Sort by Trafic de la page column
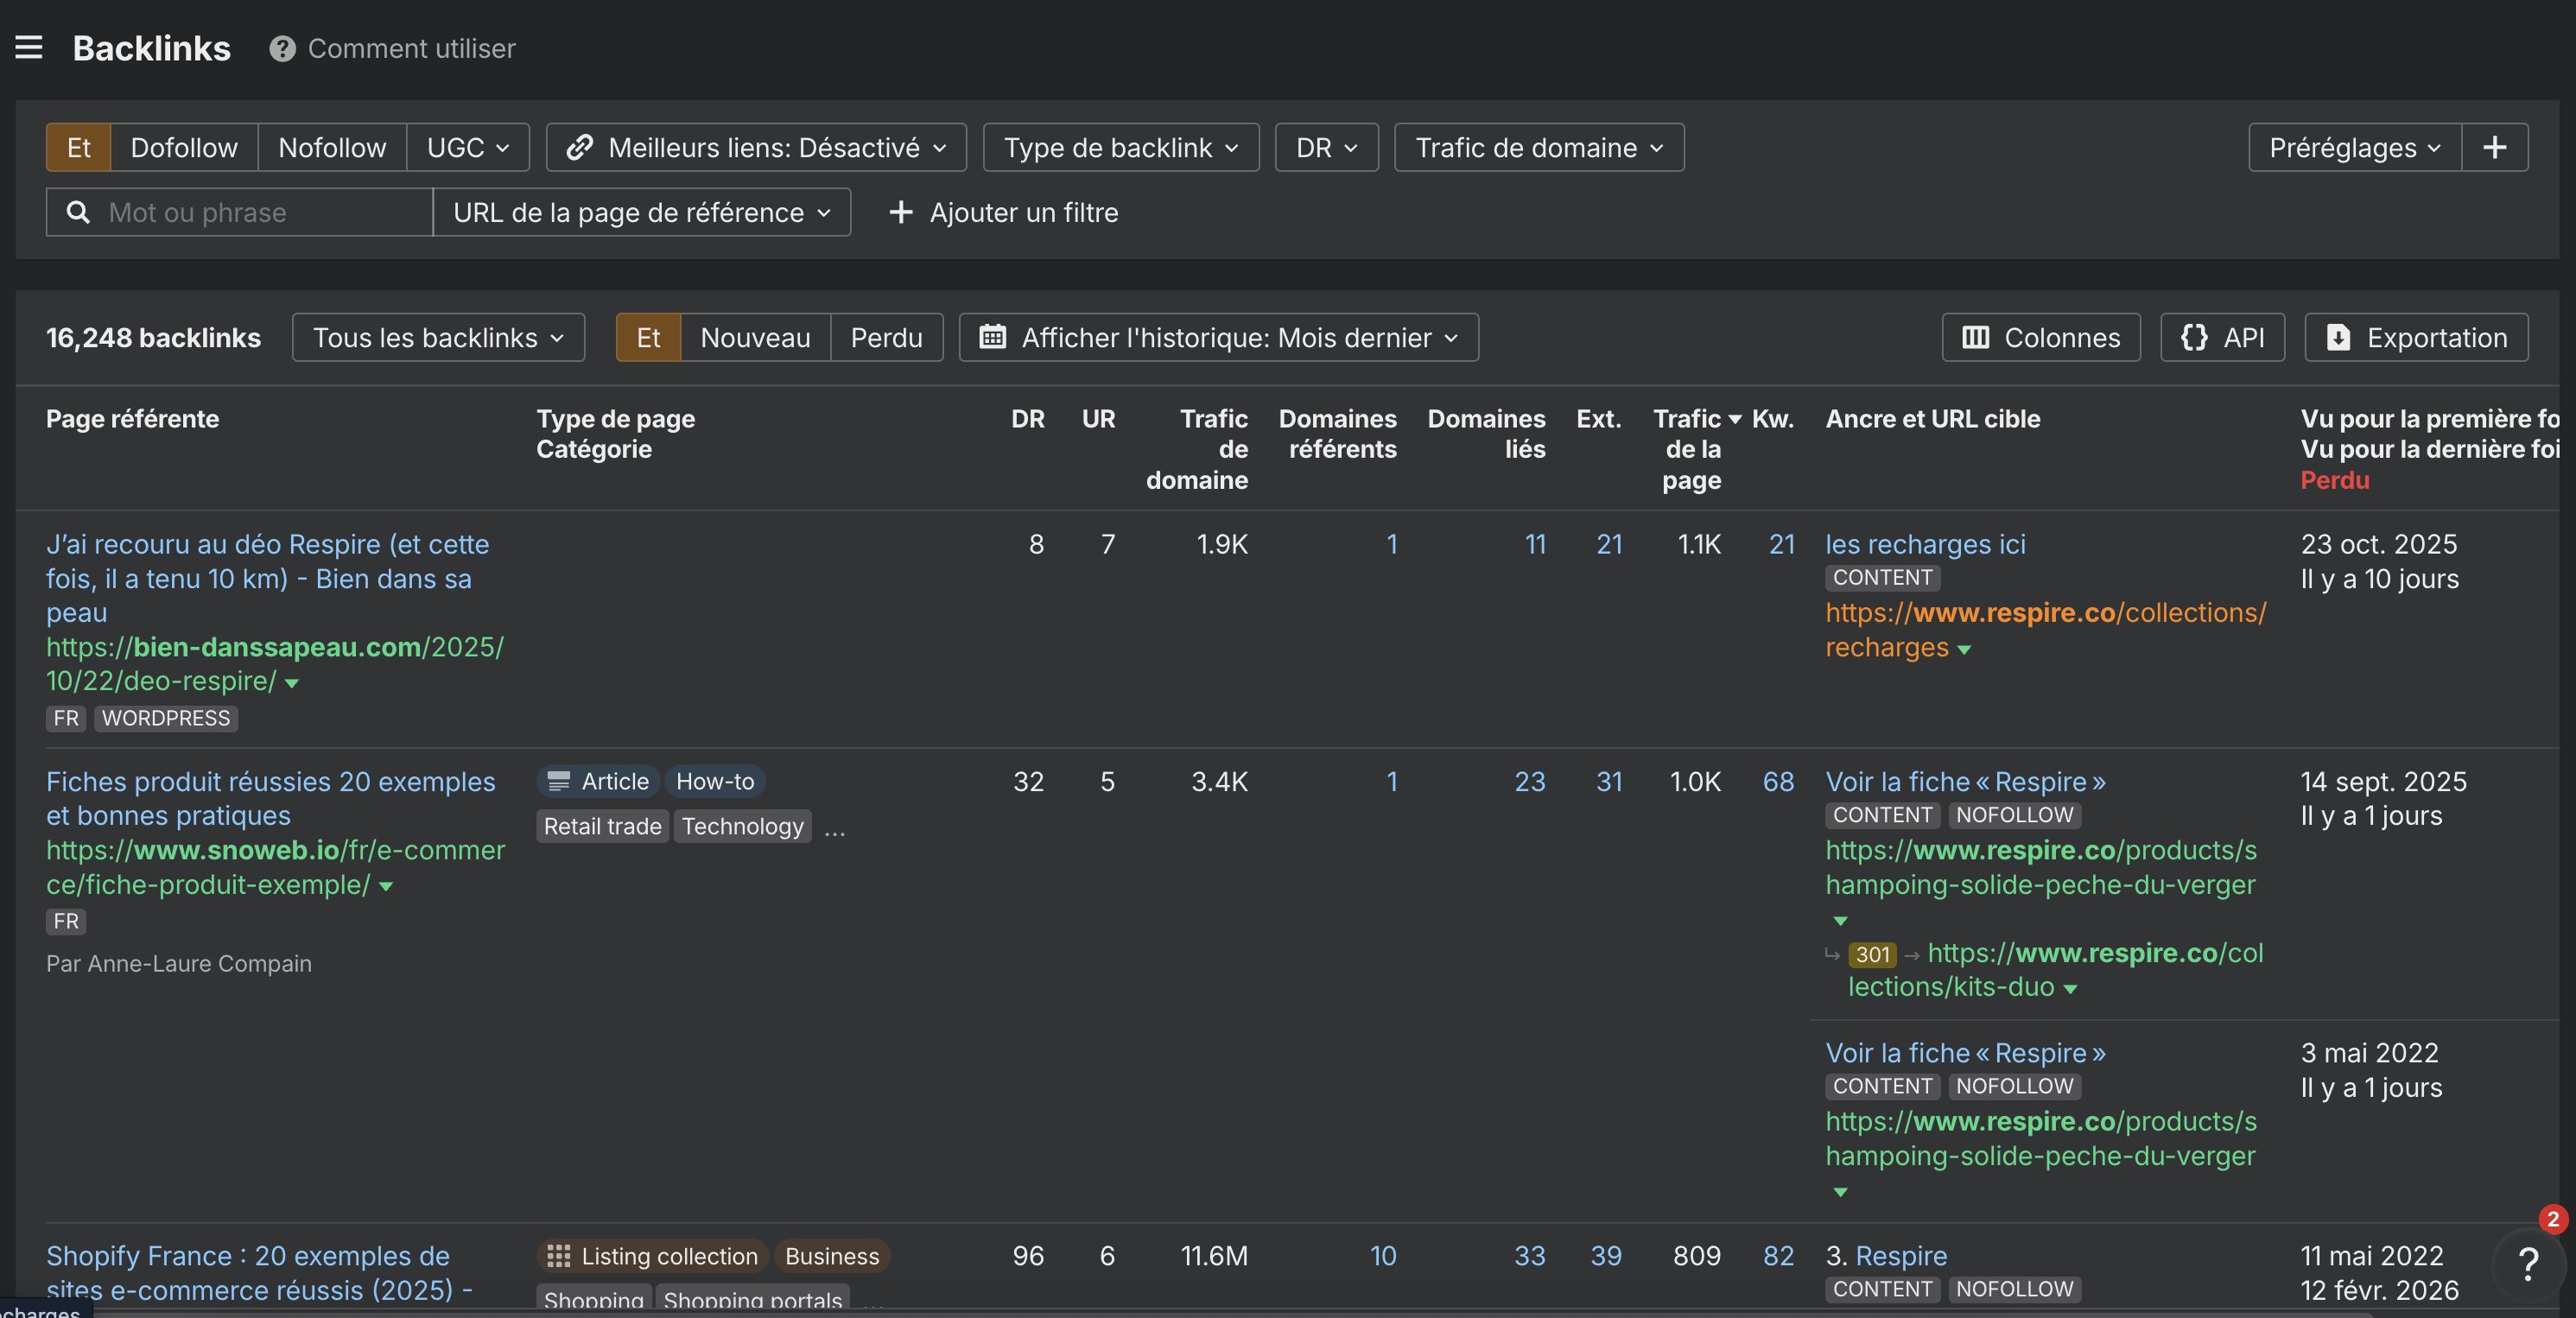The image size is (2576, 1318). click(x=1691, y=448)
